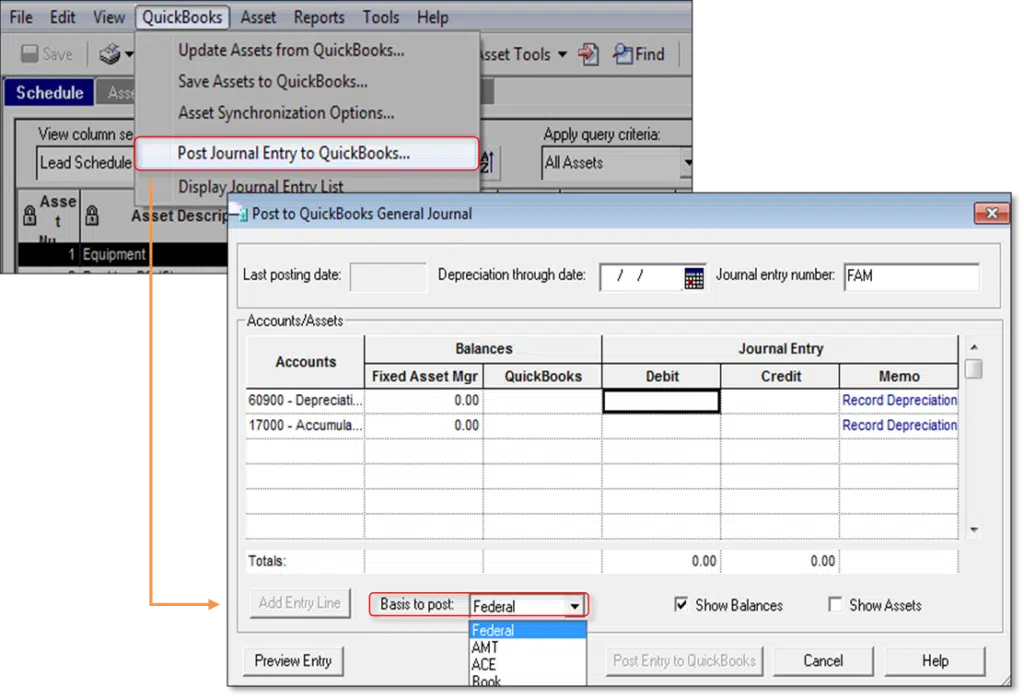Image resolution: width=1024 pixels, height=699 pixels.
Task: Open the Help menu
Action: pos(432,17)
